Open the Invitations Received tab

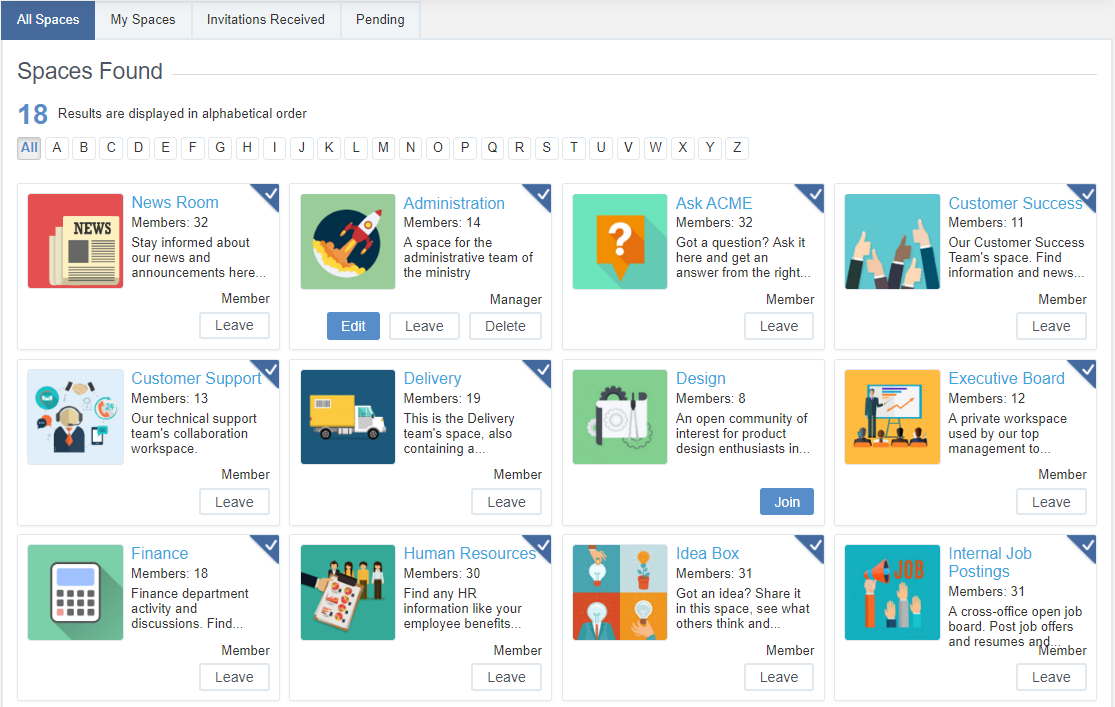click(265, 19)
